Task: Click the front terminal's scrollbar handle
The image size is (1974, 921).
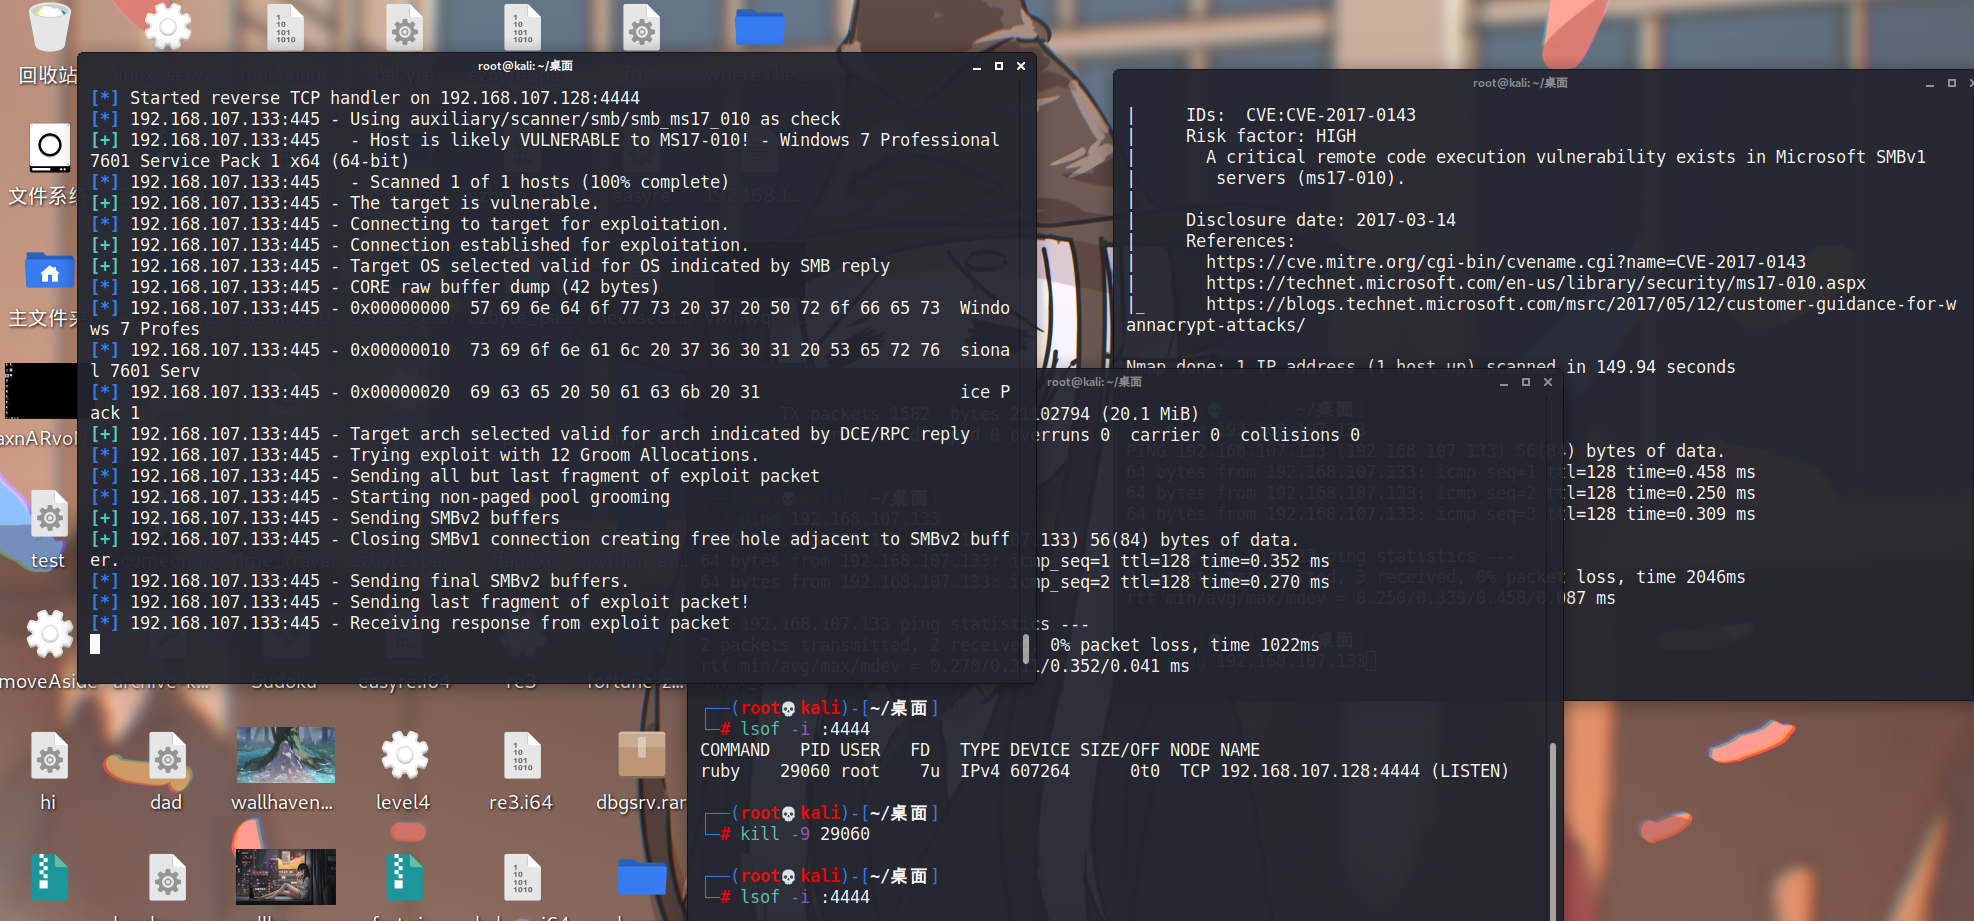Action: point(1026,648)
